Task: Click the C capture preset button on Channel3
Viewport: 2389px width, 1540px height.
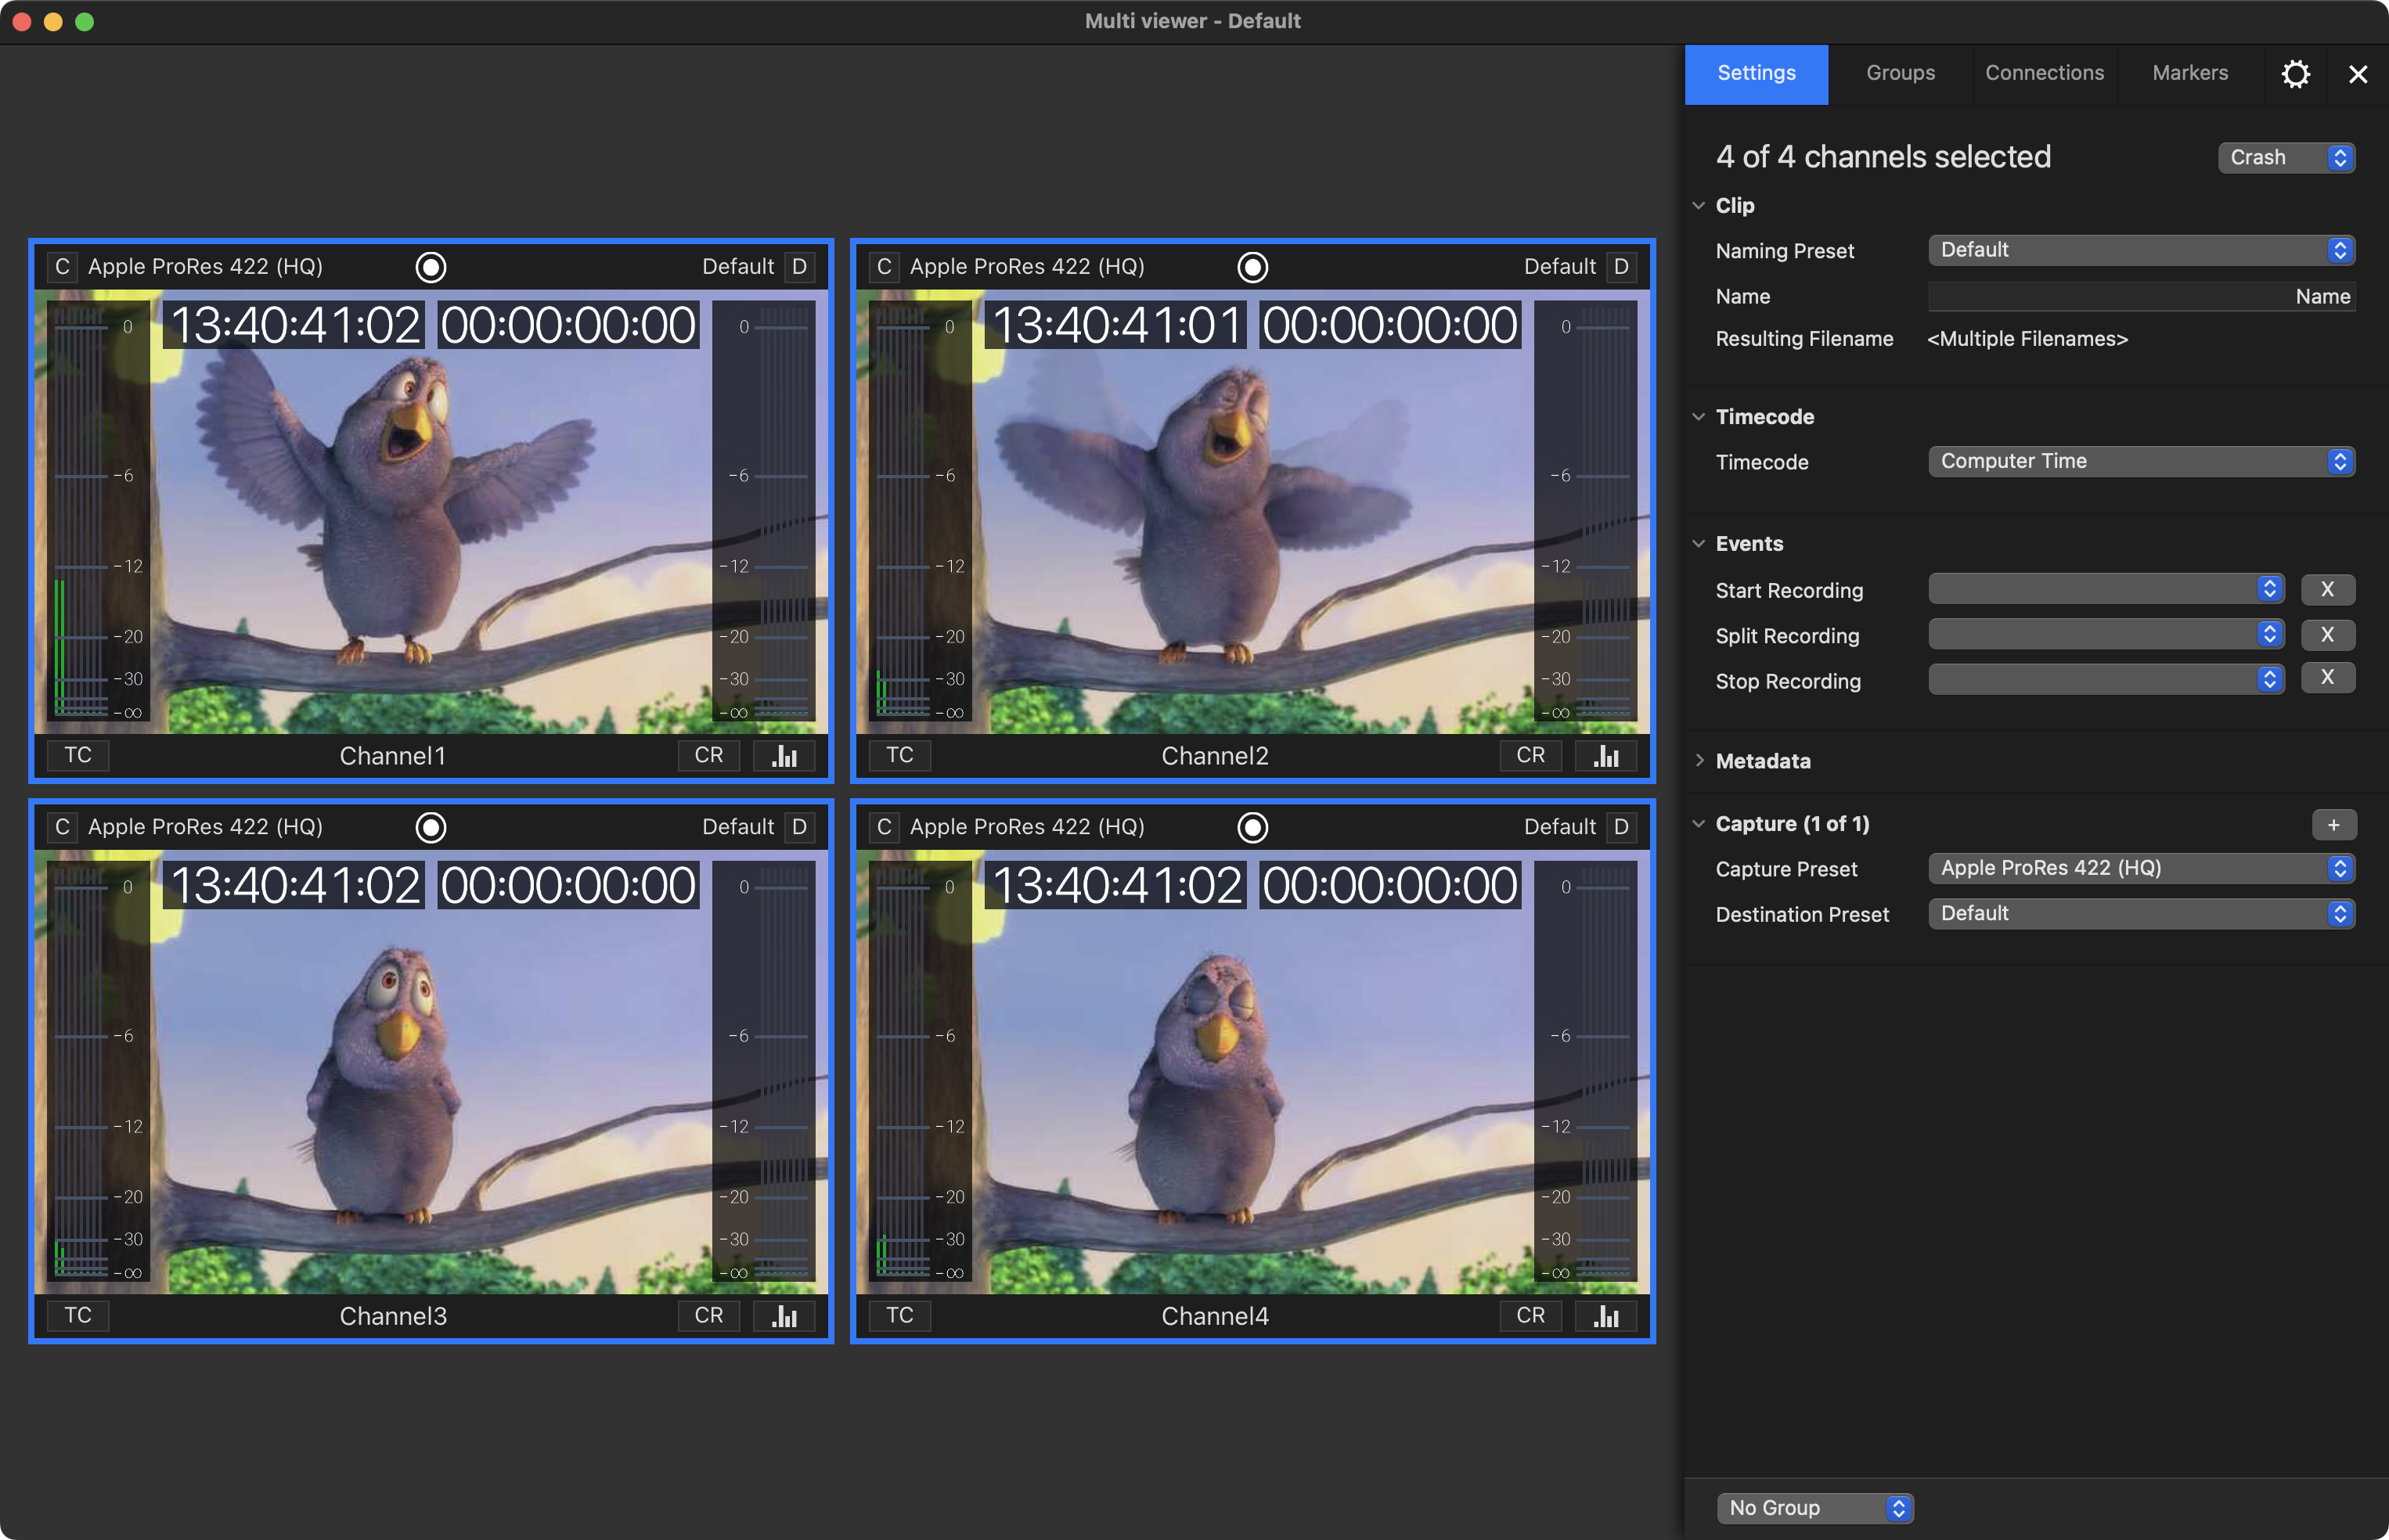Action: click(x=62, y=827)
